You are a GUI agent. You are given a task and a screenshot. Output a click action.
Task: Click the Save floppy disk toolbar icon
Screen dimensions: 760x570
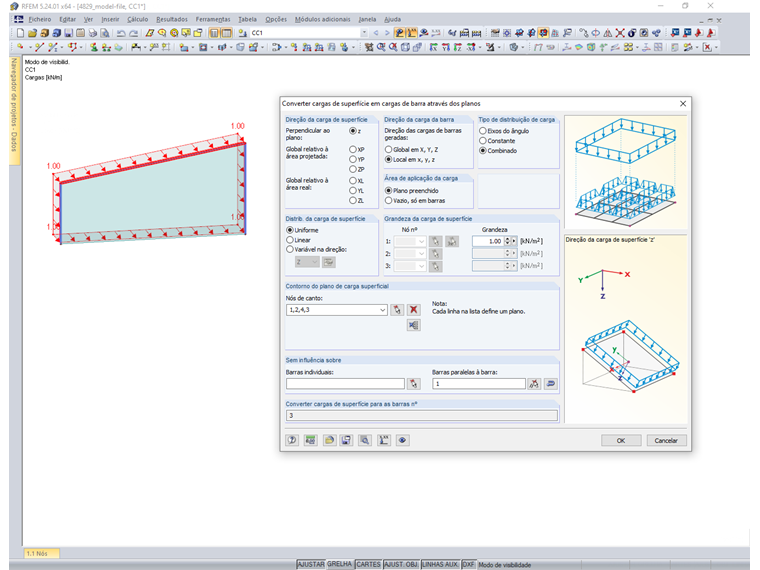pyautogui.click(x=68, y=33)
